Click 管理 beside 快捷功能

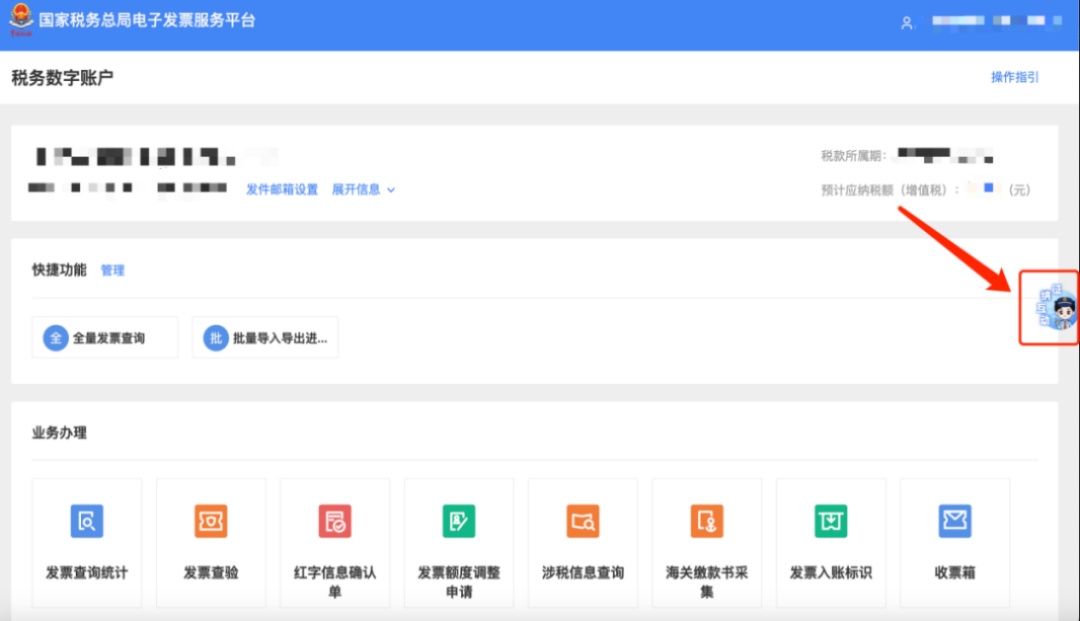pos(113,270)
